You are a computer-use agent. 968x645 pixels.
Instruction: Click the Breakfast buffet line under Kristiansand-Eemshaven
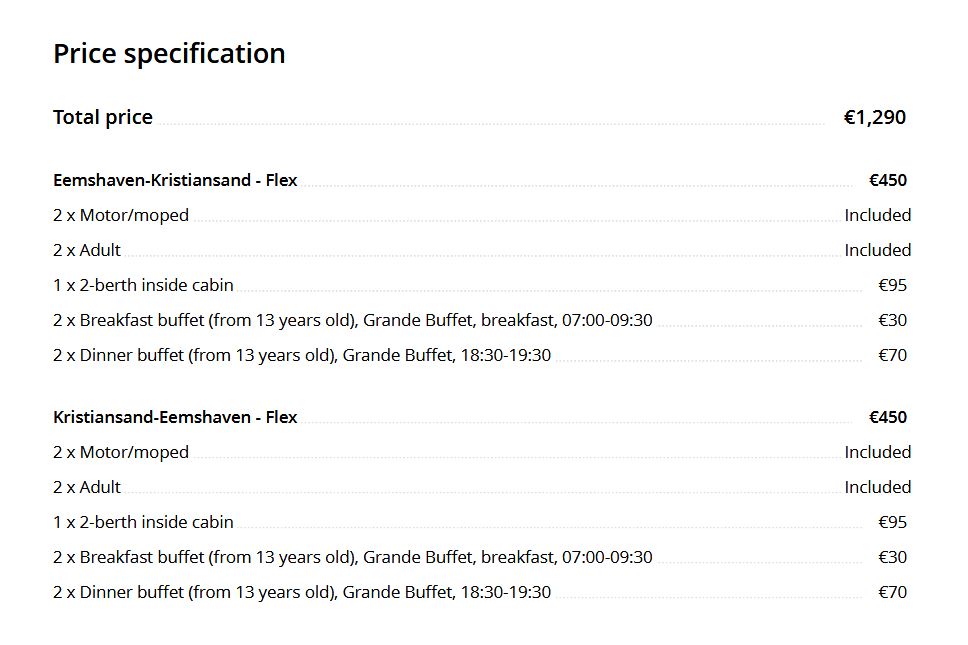[x=352, y=558]
